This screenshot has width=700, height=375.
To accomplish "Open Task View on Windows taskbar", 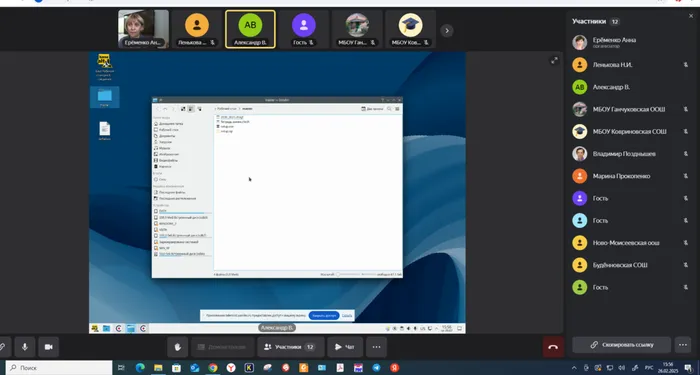I will pos(121,368).
